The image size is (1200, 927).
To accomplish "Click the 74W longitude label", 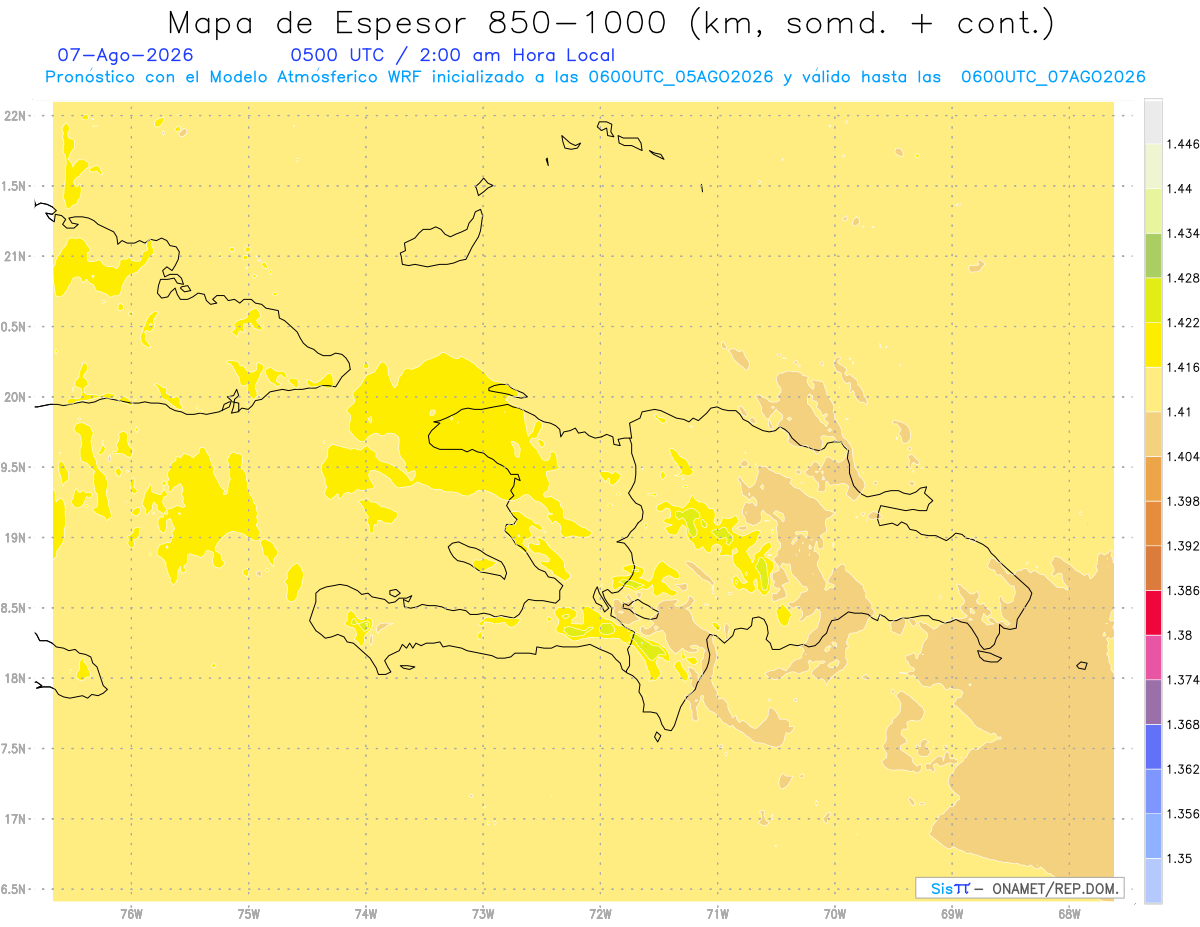I will coord(366,913).
